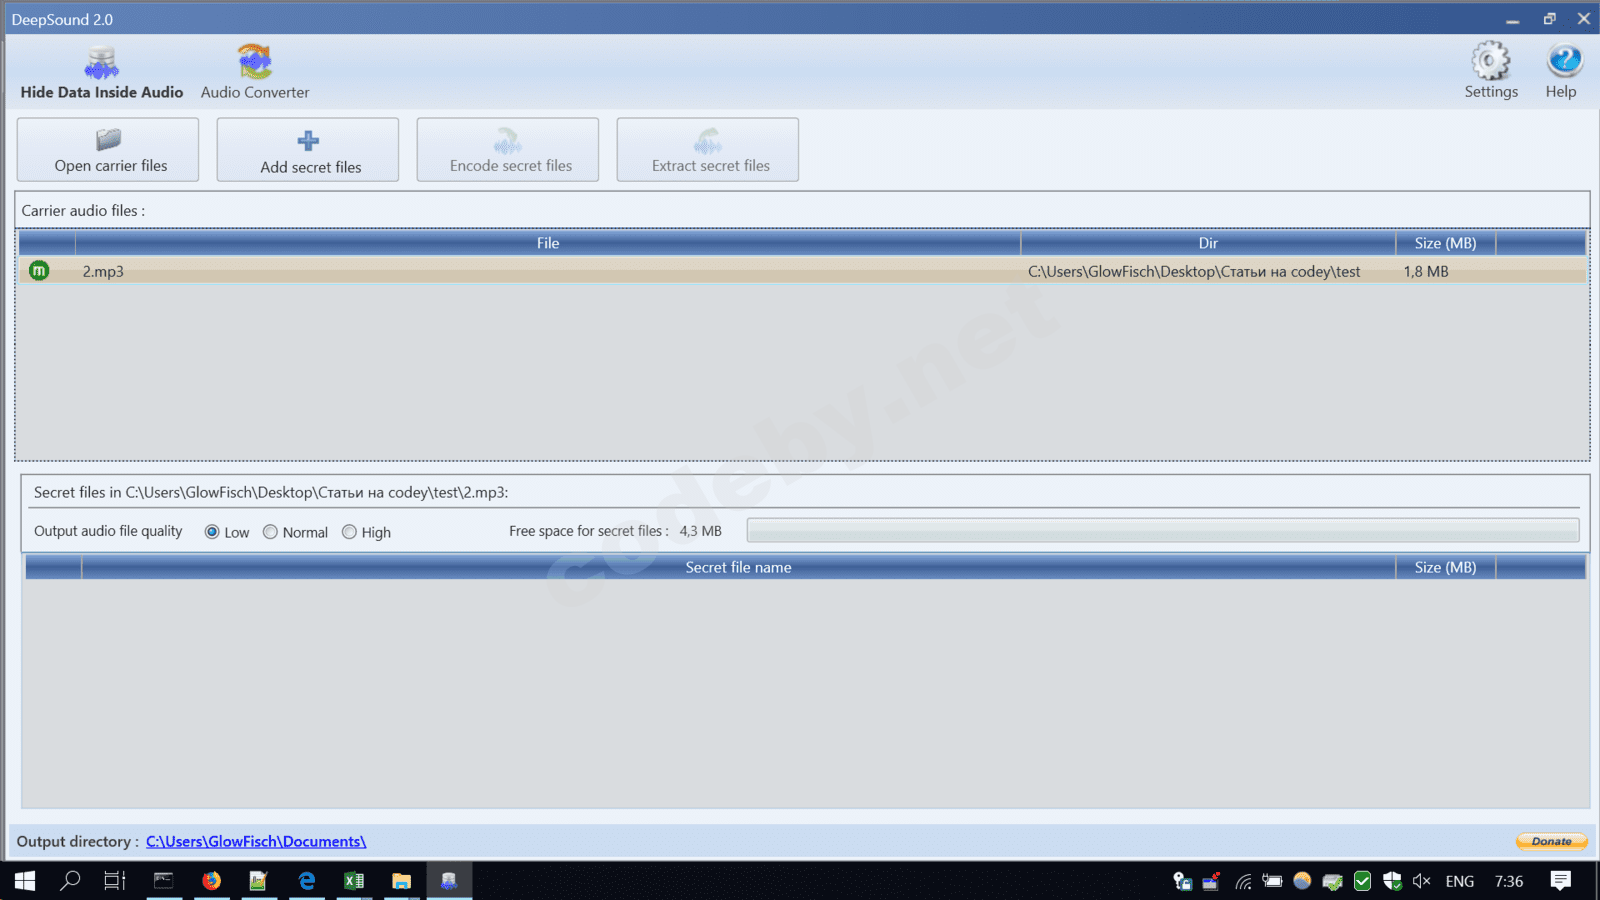Check the battery power tray icon

click(x=1272, y=881)
